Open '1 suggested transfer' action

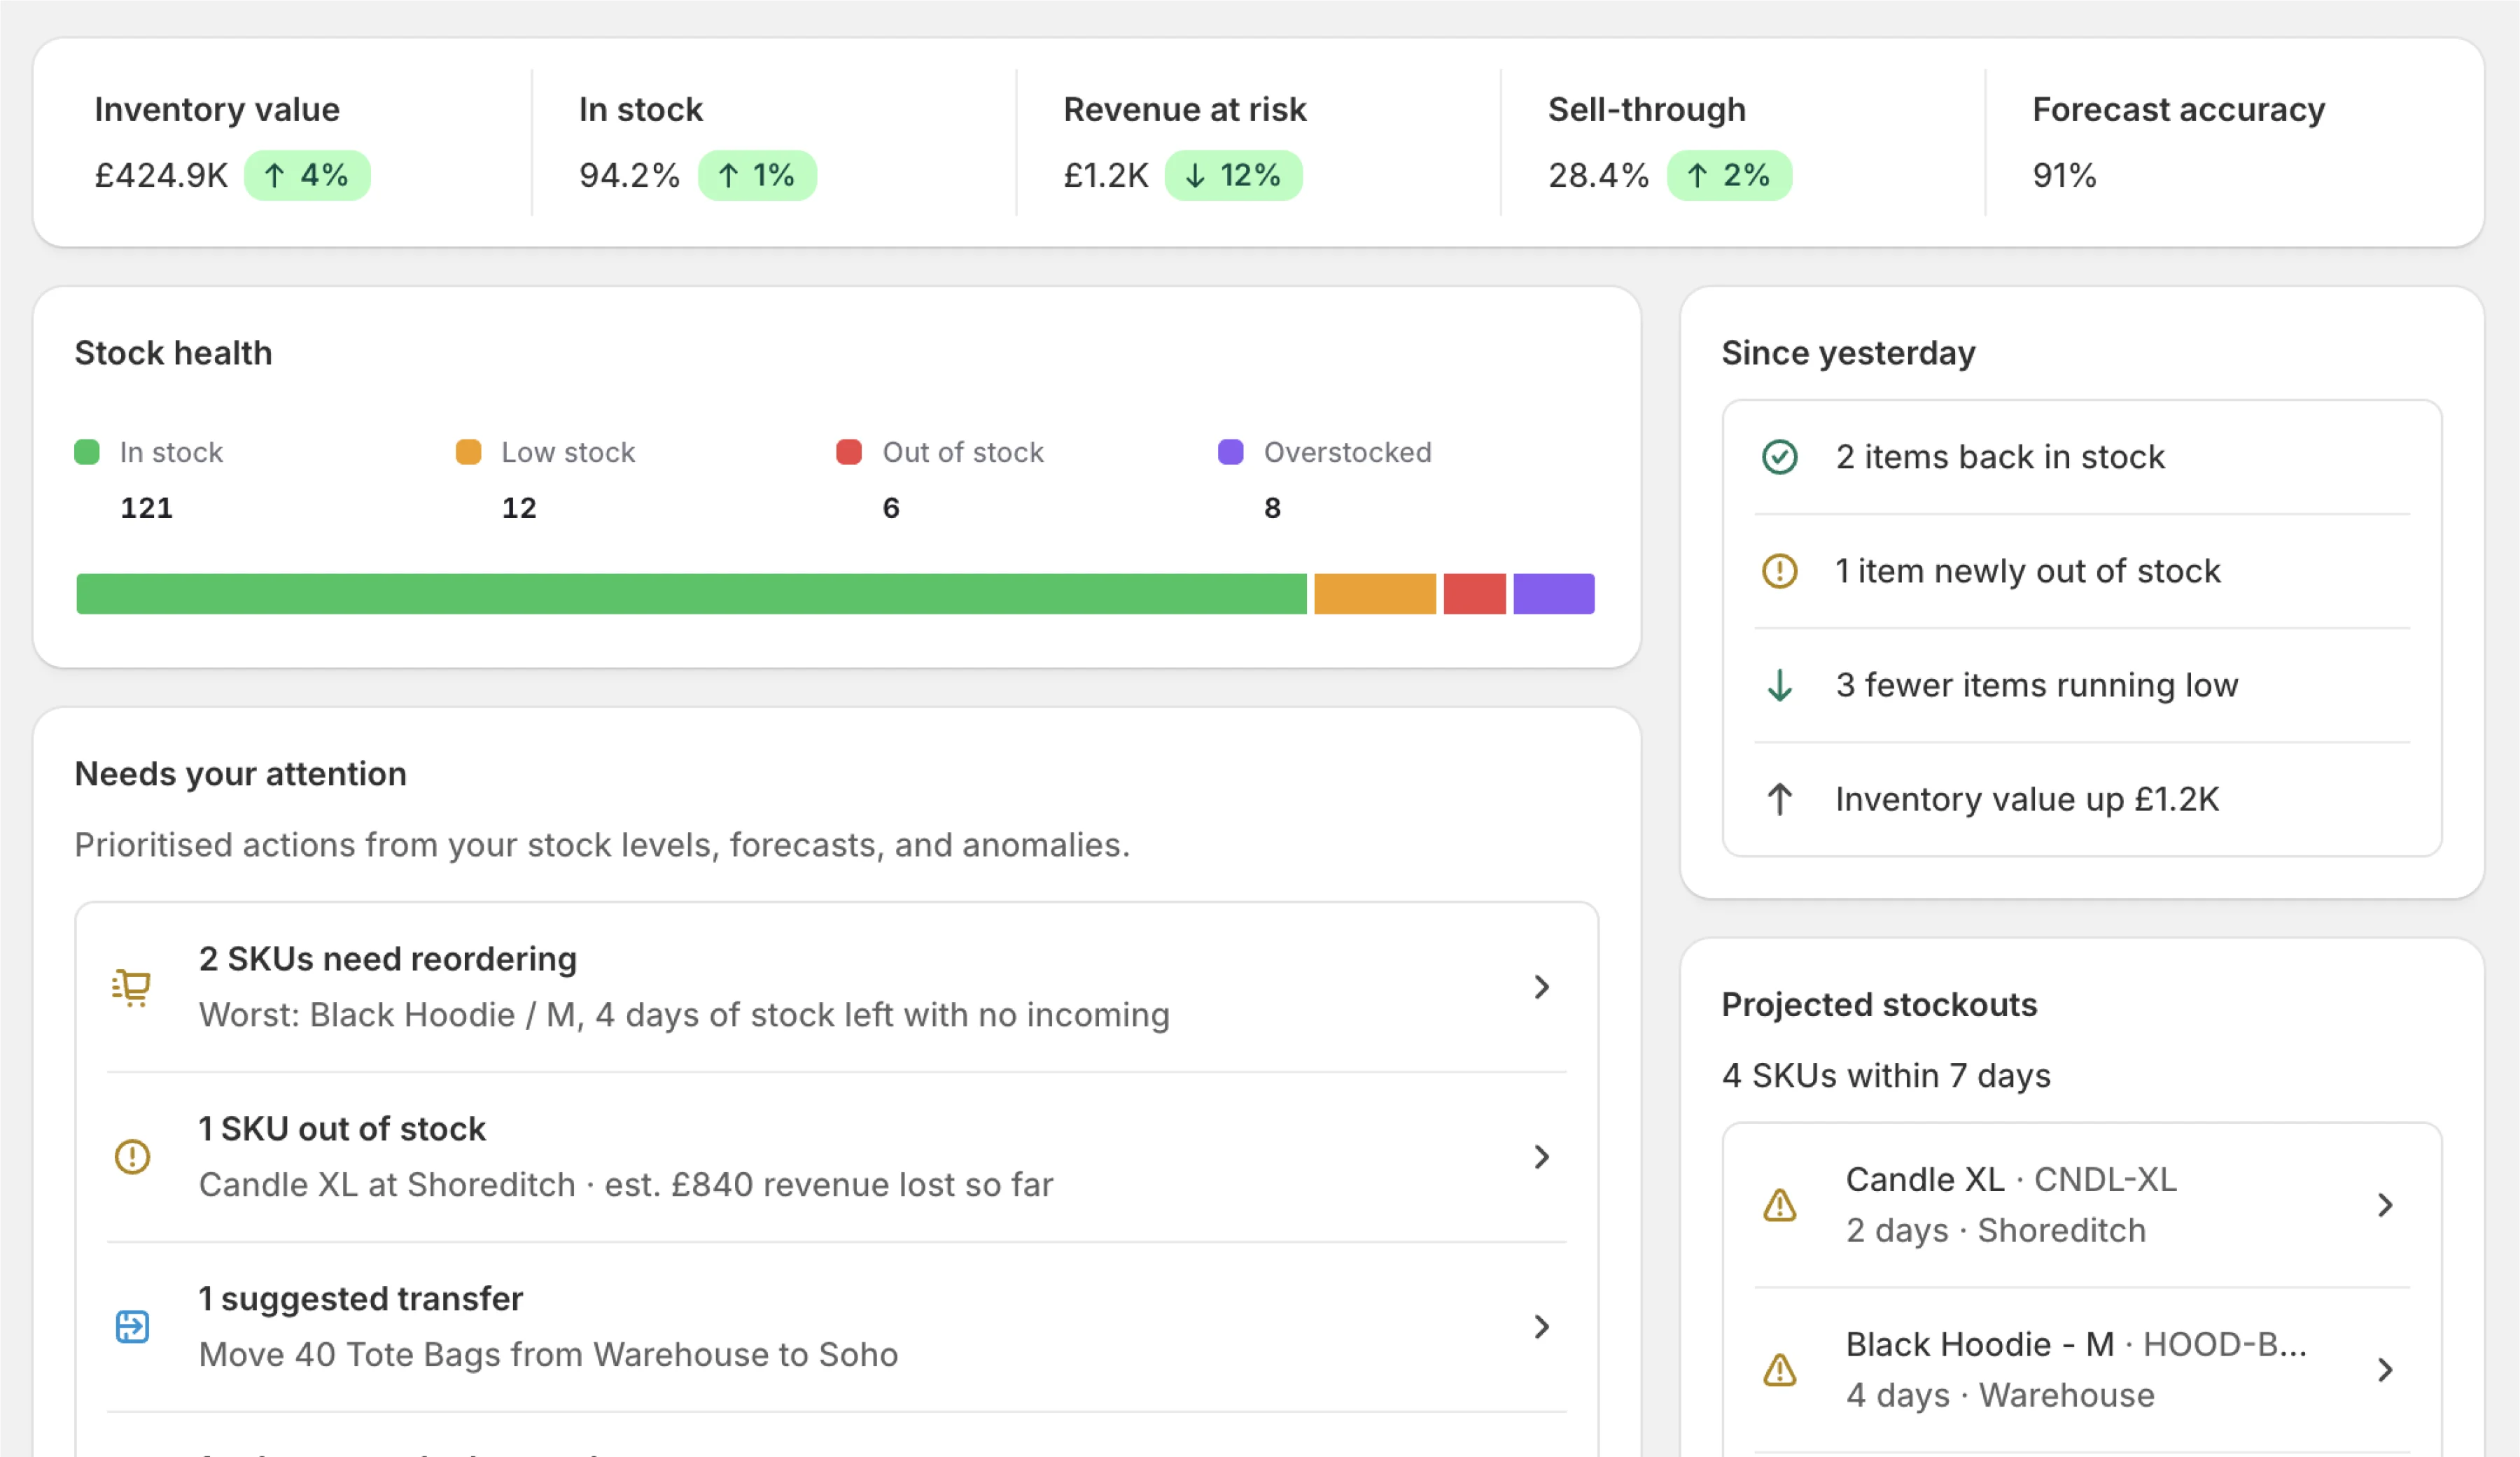tap(836, 1327)
